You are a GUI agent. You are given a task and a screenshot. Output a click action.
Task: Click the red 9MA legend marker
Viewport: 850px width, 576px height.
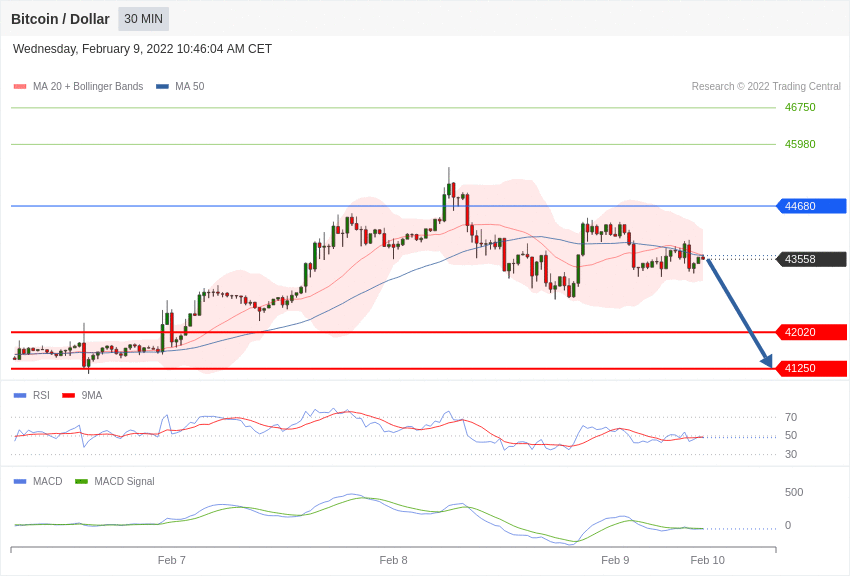click(x=68, y=396)
